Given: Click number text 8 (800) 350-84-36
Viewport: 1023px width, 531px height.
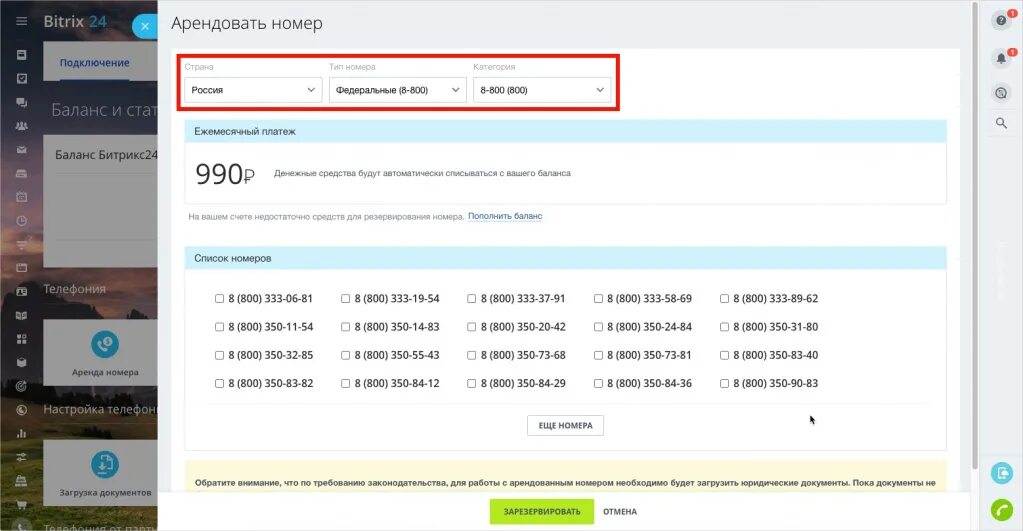Looking at the screenshot, I should [649, 384].
